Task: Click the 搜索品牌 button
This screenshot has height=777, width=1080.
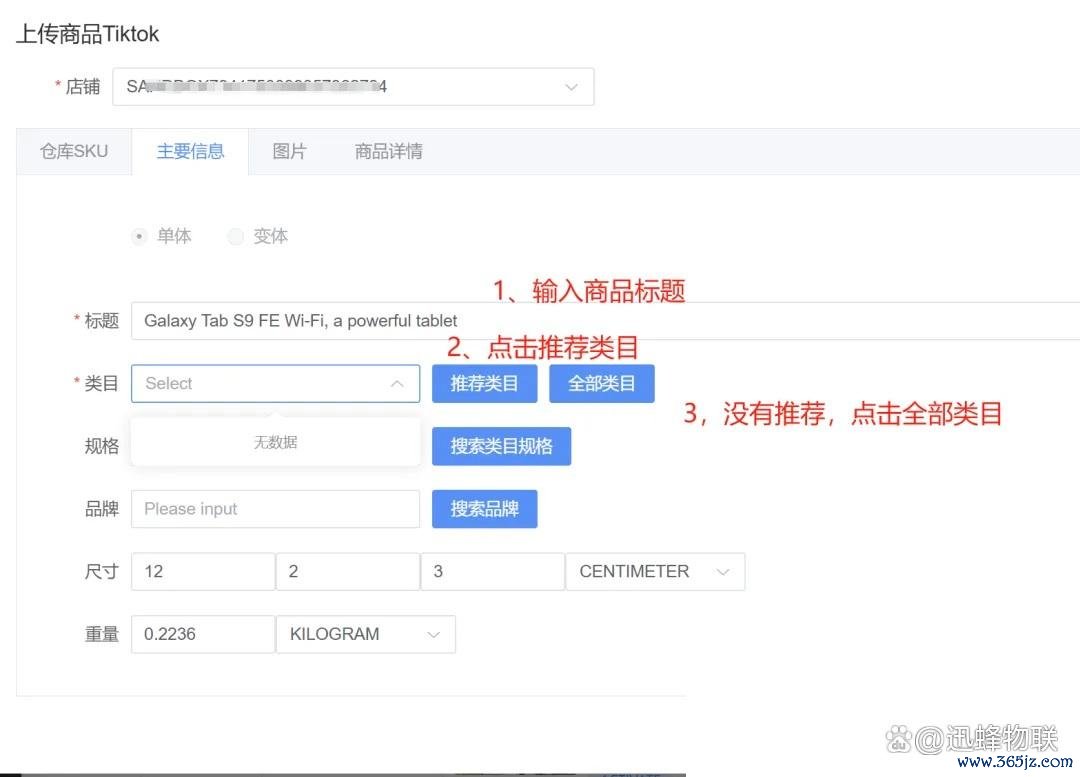Action: click(484, 509)
